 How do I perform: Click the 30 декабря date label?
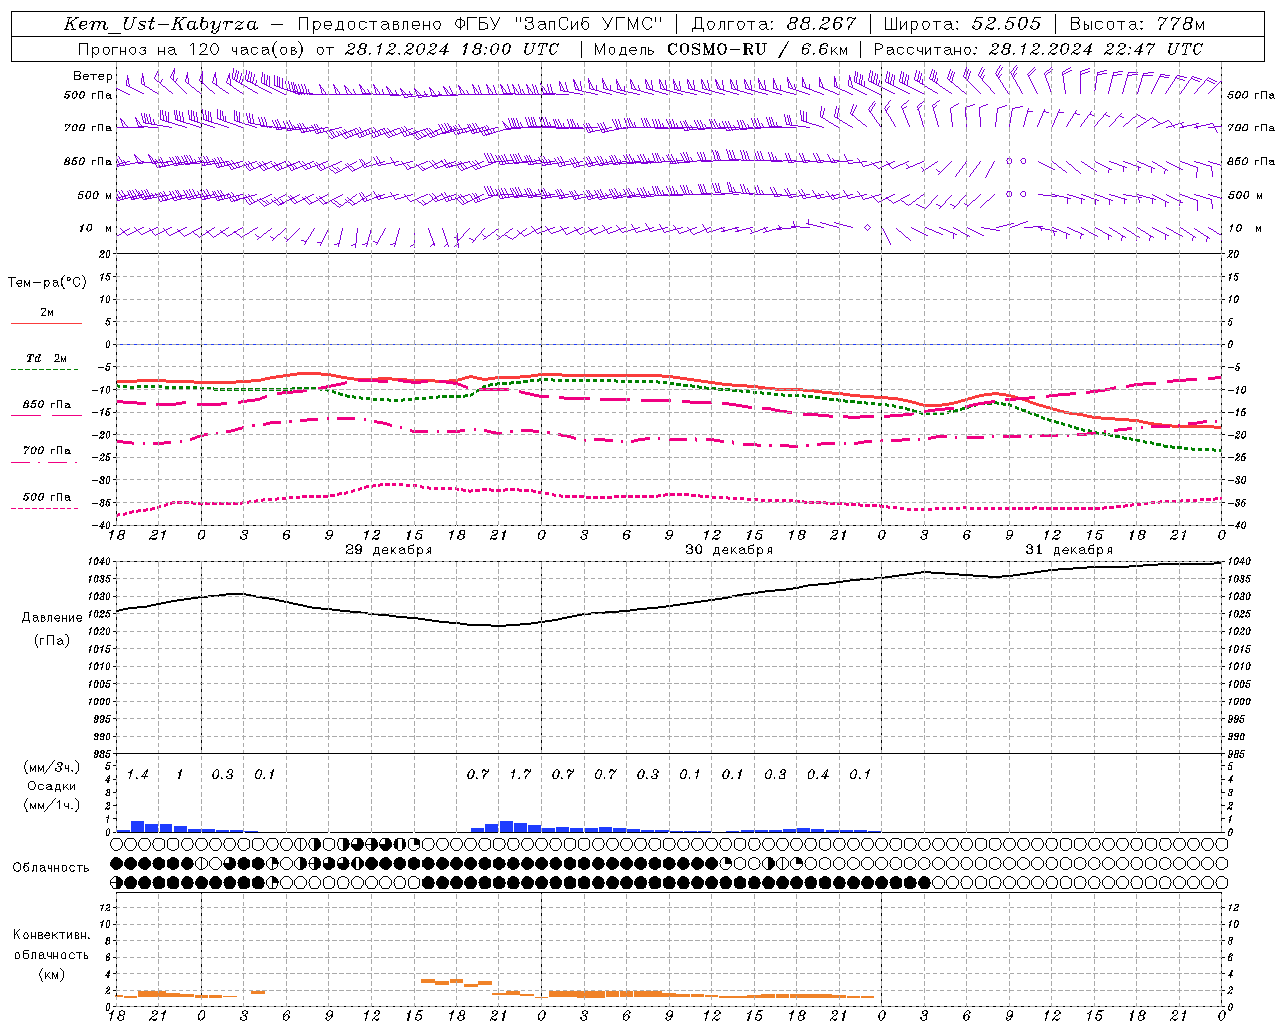click(729, 550)
